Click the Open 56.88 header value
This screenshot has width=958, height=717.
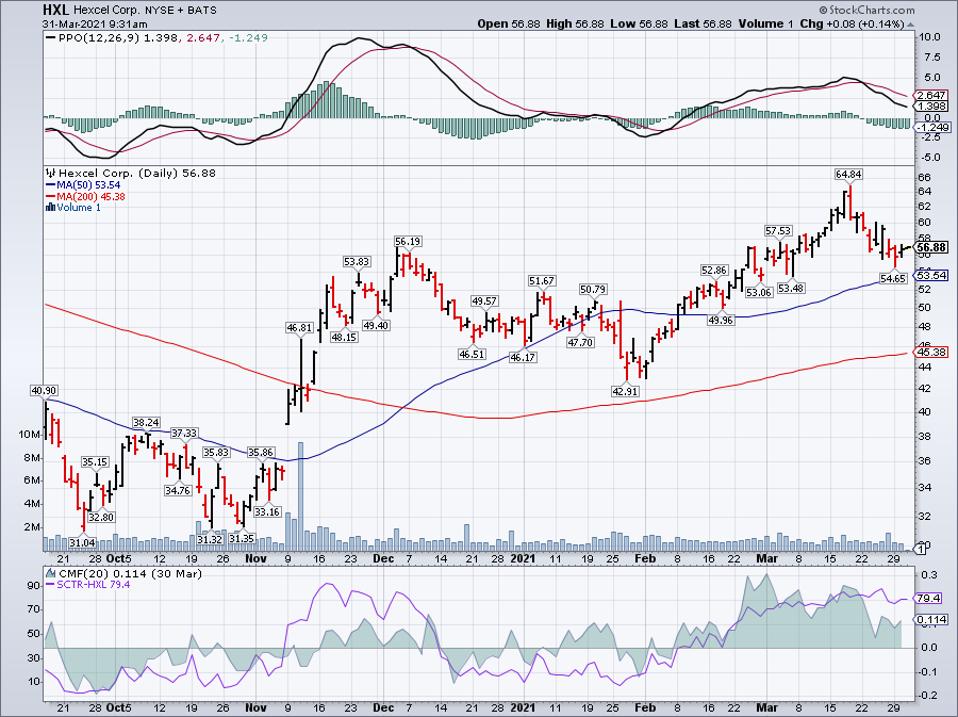(510, 24)
